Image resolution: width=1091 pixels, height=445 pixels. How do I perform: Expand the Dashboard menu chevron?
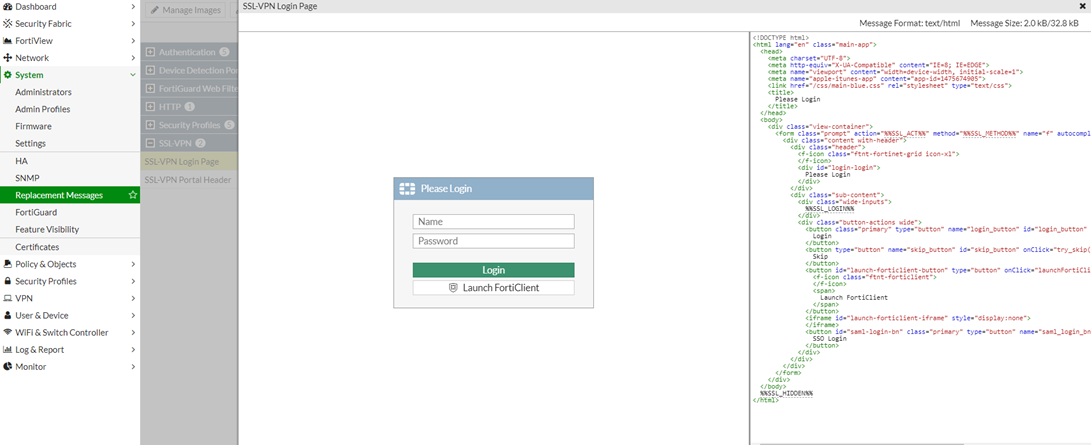tap(133, 6)
